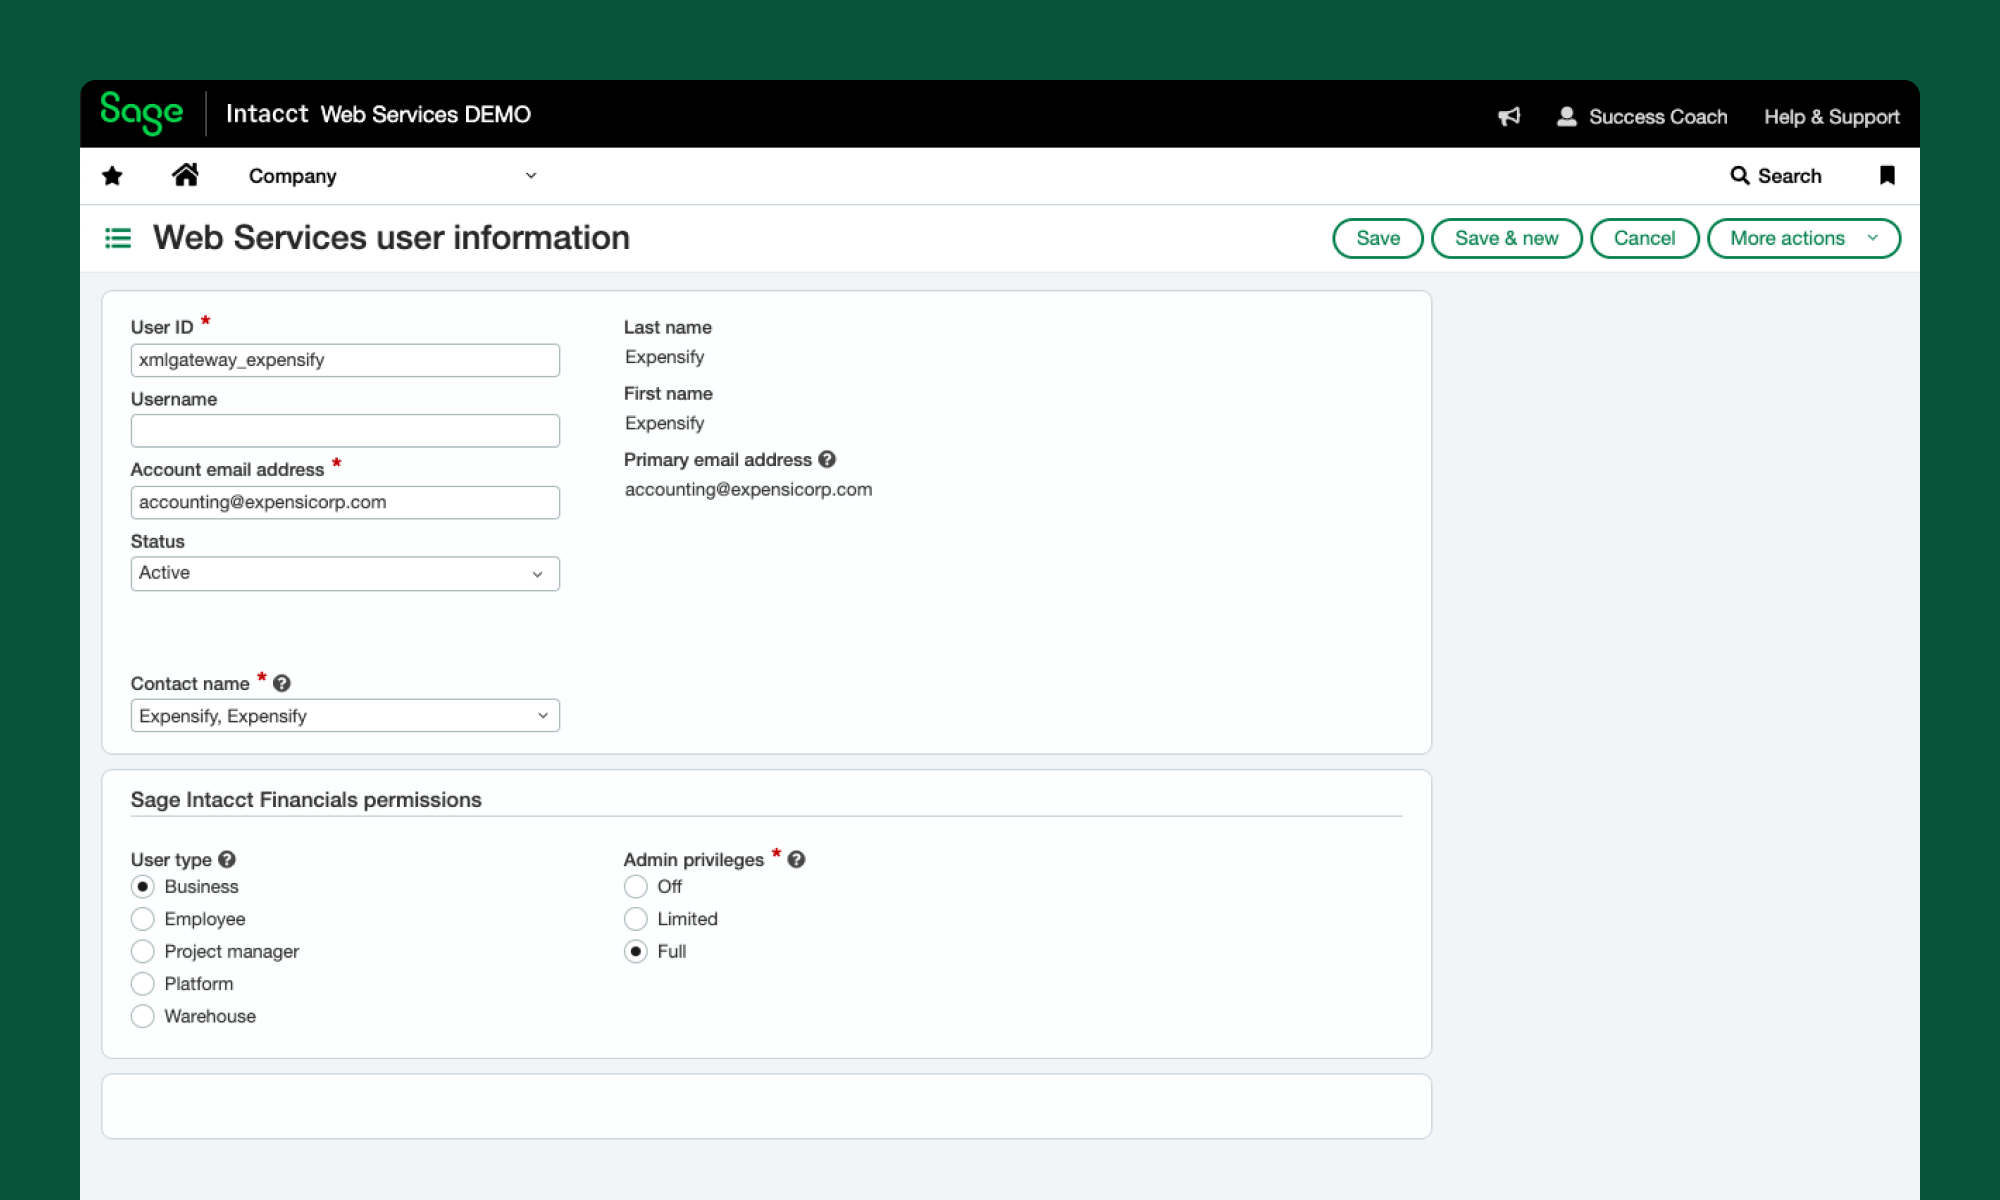The image size is (2000, 1200).
Task: Click the megaphone announcement icon
Action: point(1509,117)
